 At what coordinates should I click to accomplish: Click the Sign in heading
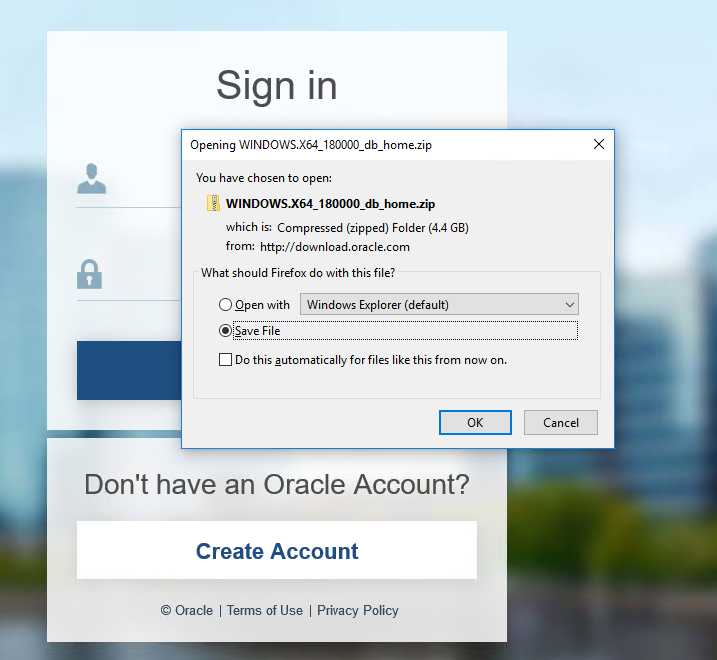tap(277, 86)
